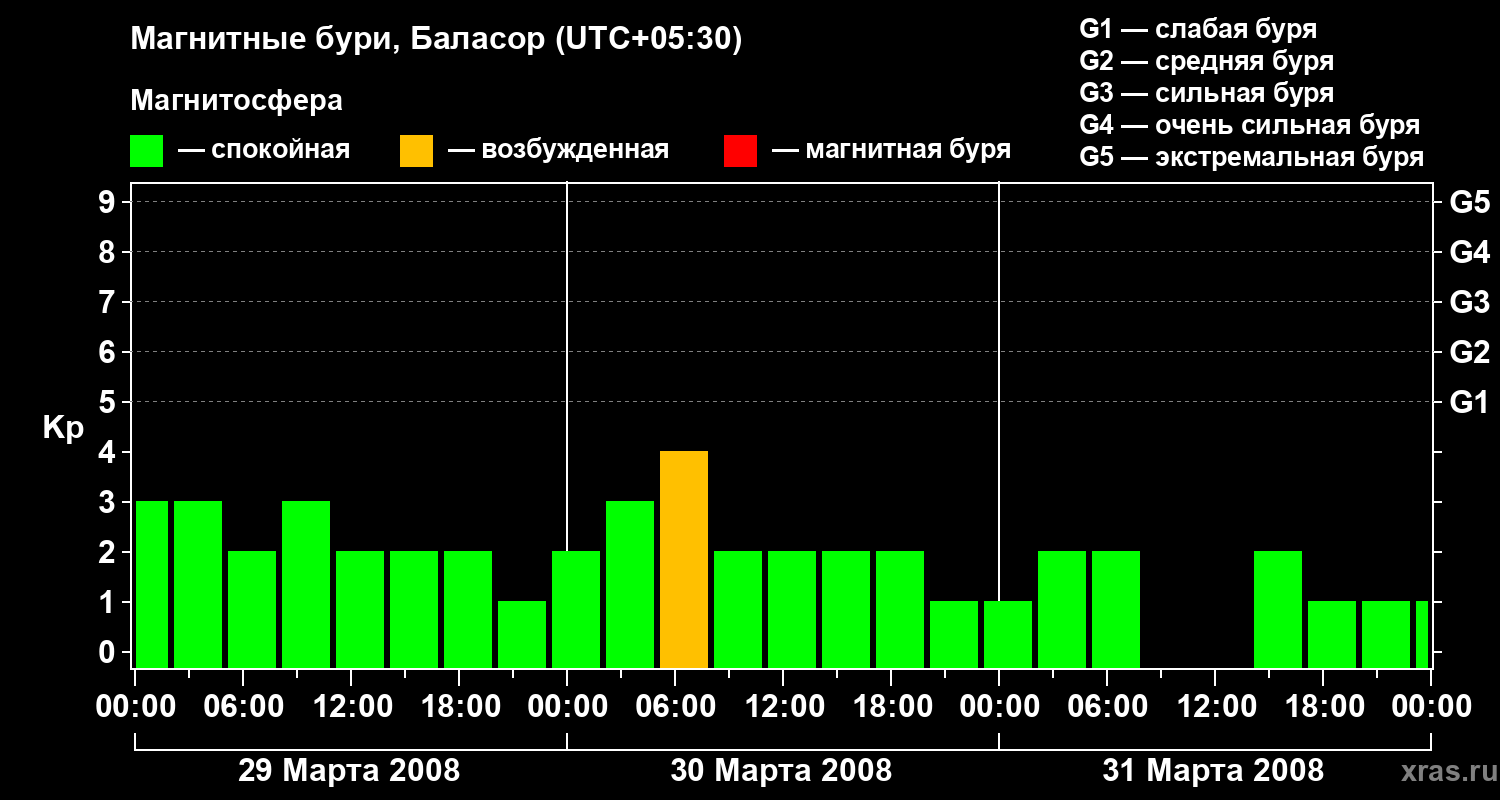Click the red 'магнитная буря' legend swatch
The height and width of the screenshot is (800, 1500).
[x=740, y=151]
